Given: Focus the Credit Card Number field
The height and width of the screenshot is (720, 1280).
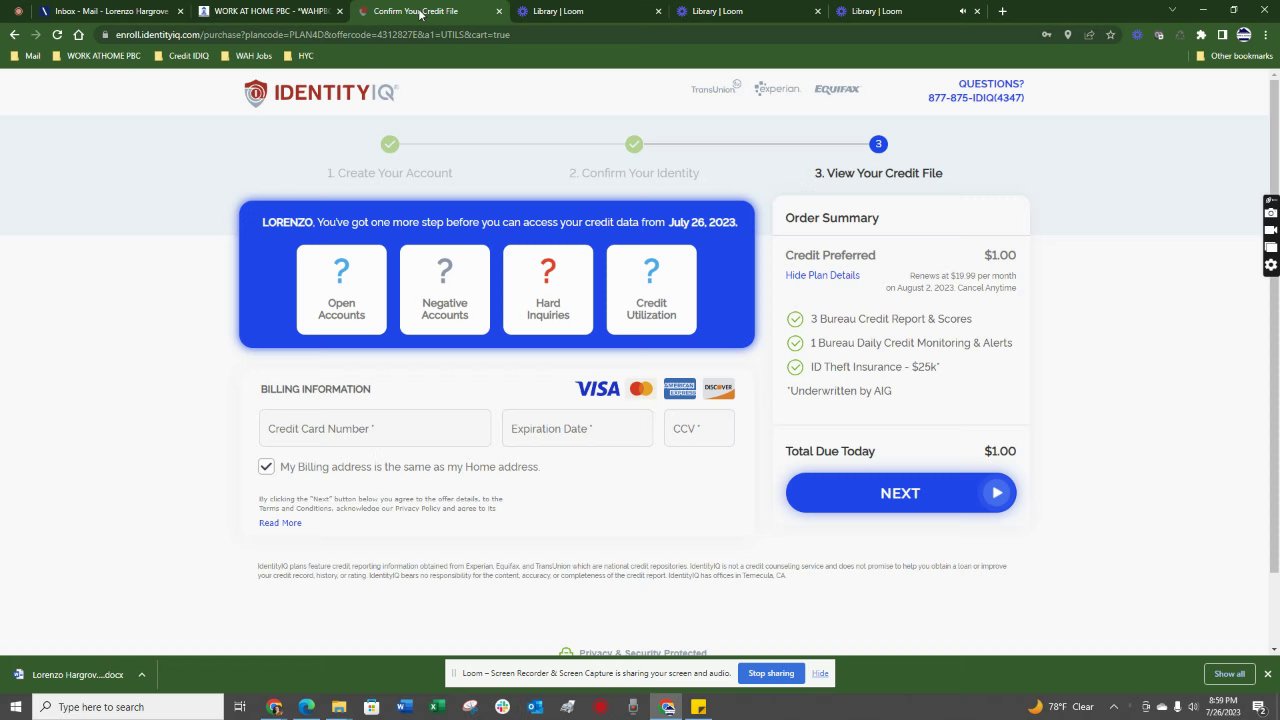Looking at the screenshot, I should click(375, 428).
